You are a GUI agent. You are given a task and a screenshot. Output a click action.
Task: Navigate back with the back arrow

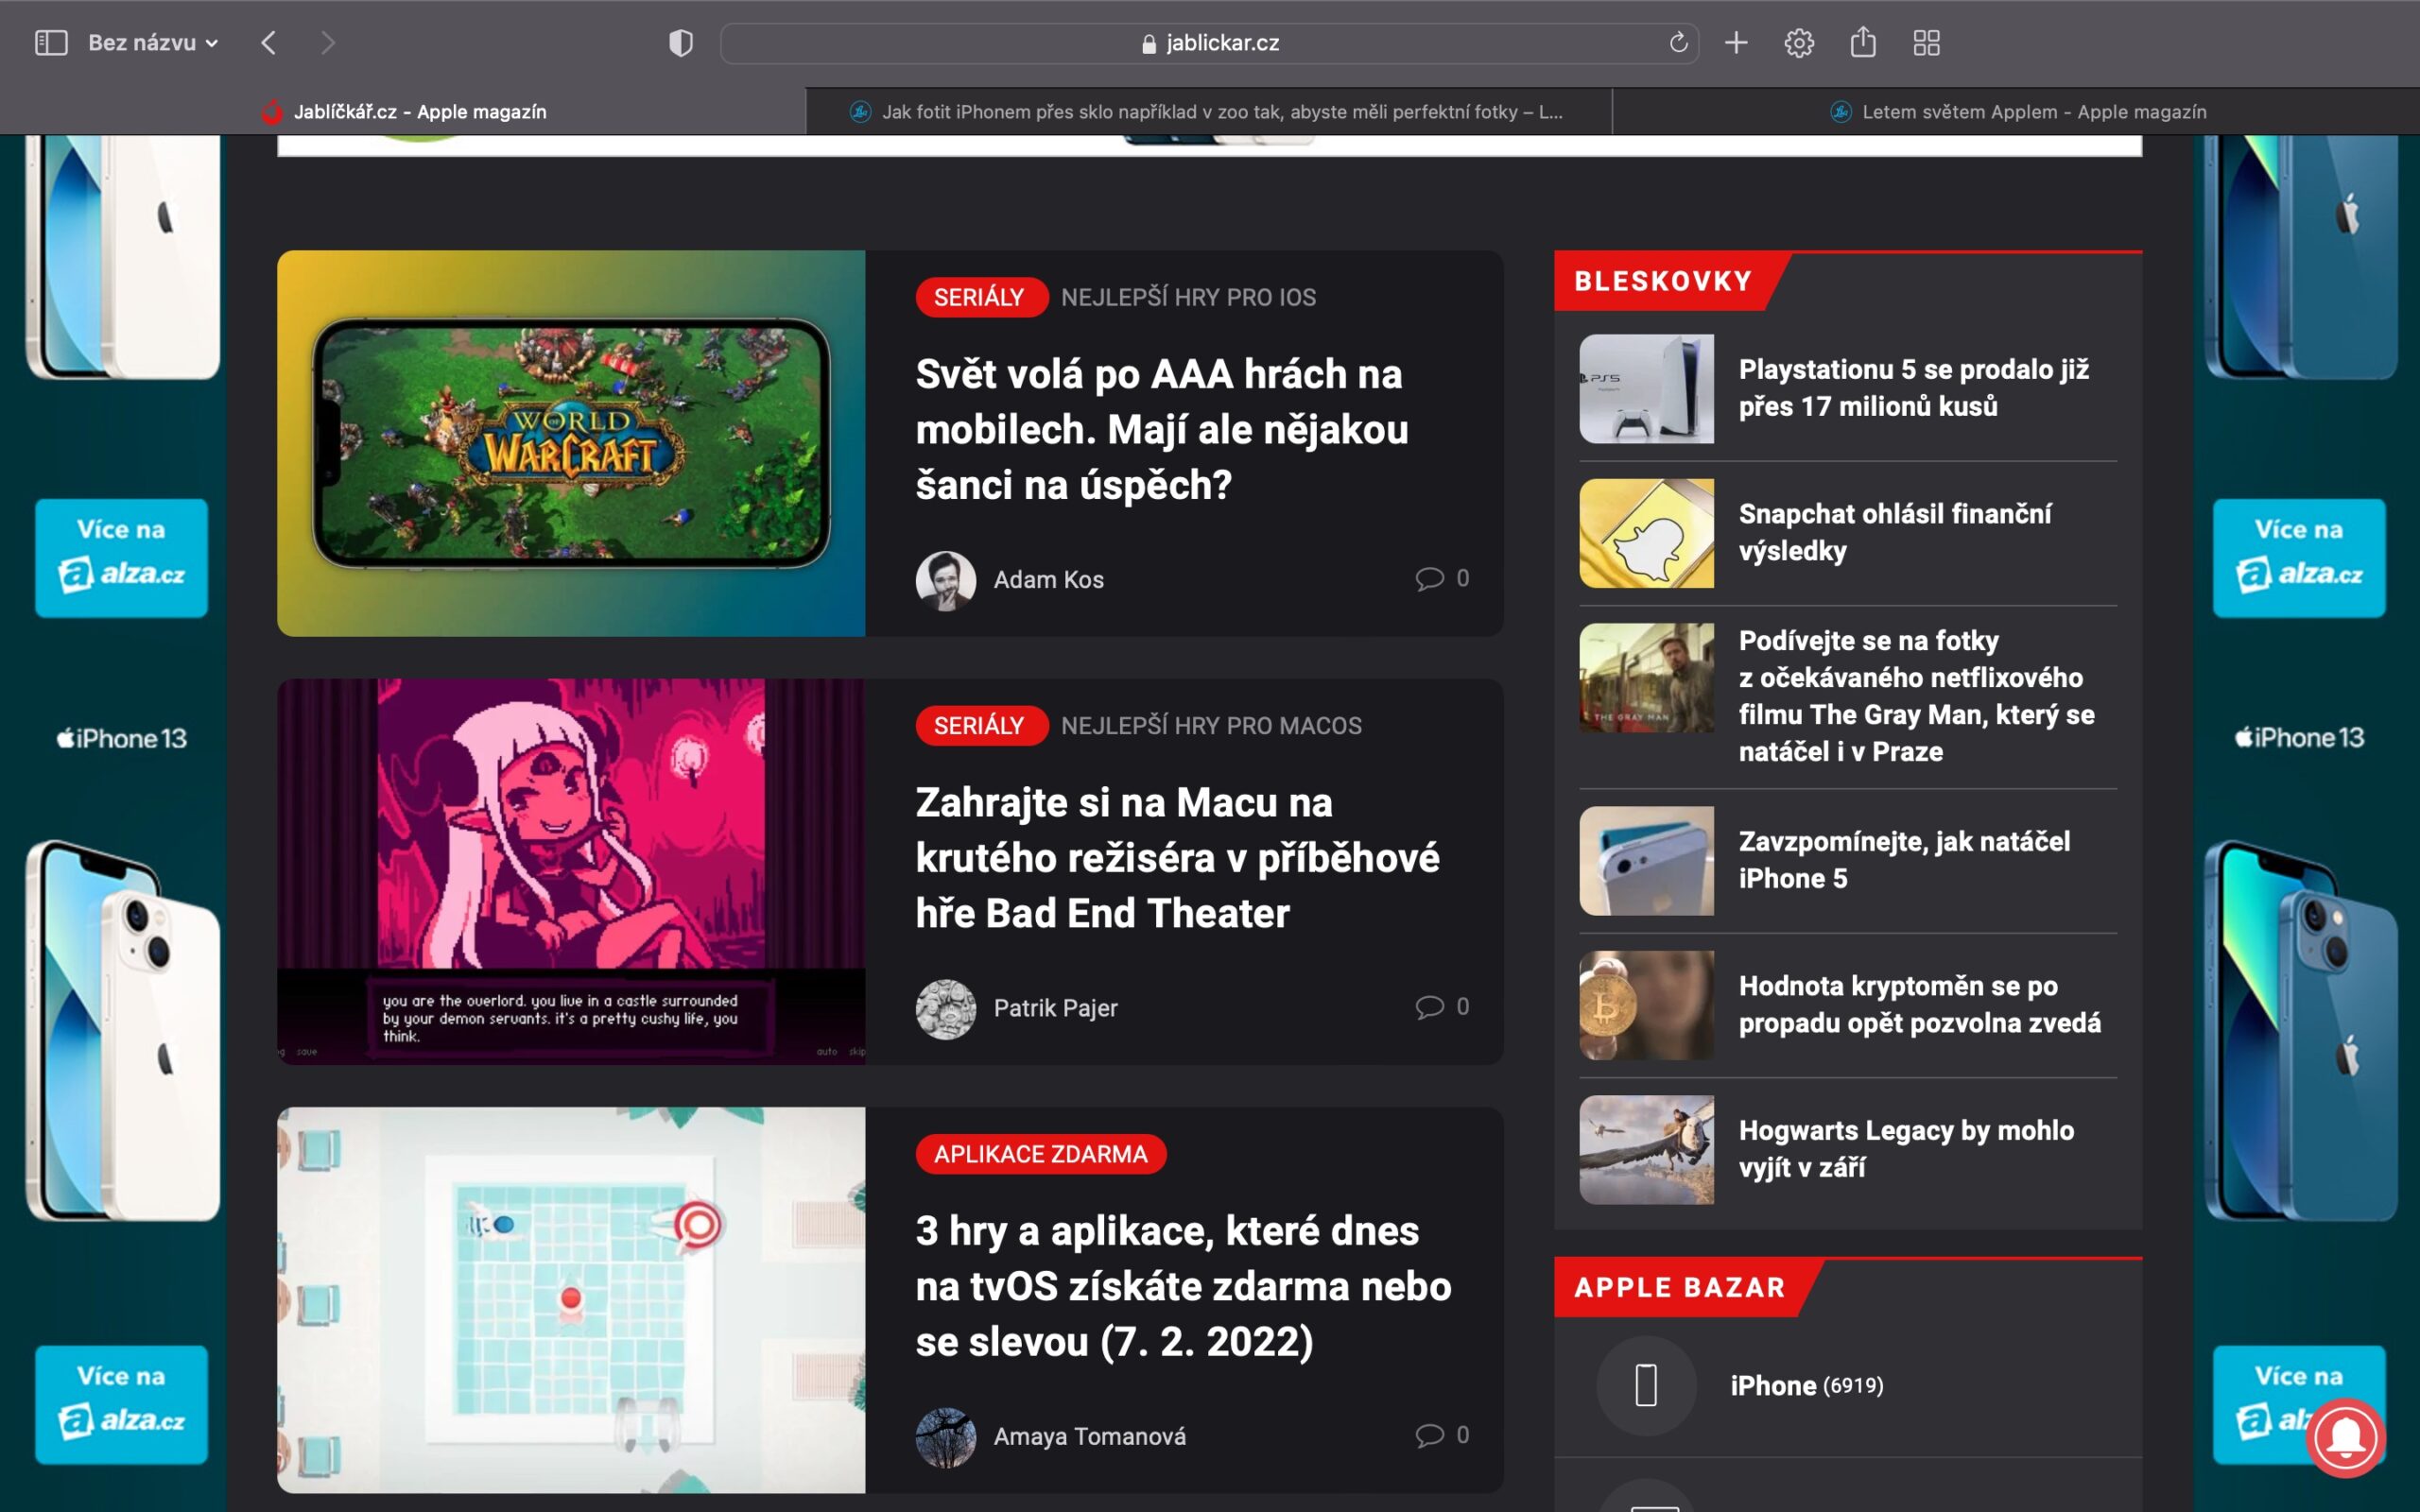coord(267,42)
